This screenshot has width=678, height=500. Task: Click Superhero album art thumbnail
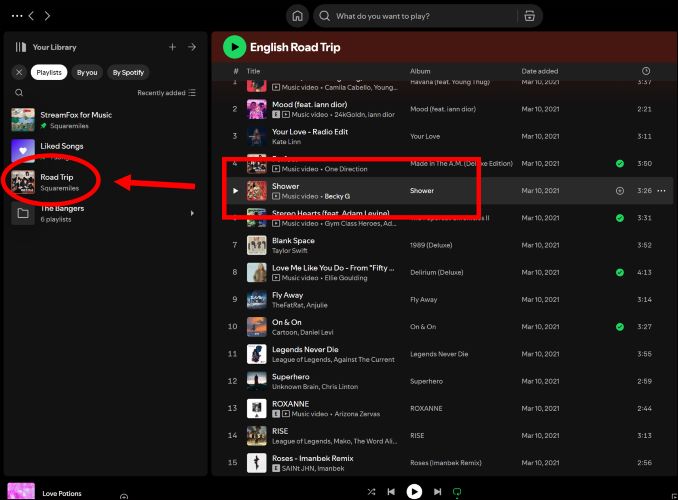coord(256,381)
